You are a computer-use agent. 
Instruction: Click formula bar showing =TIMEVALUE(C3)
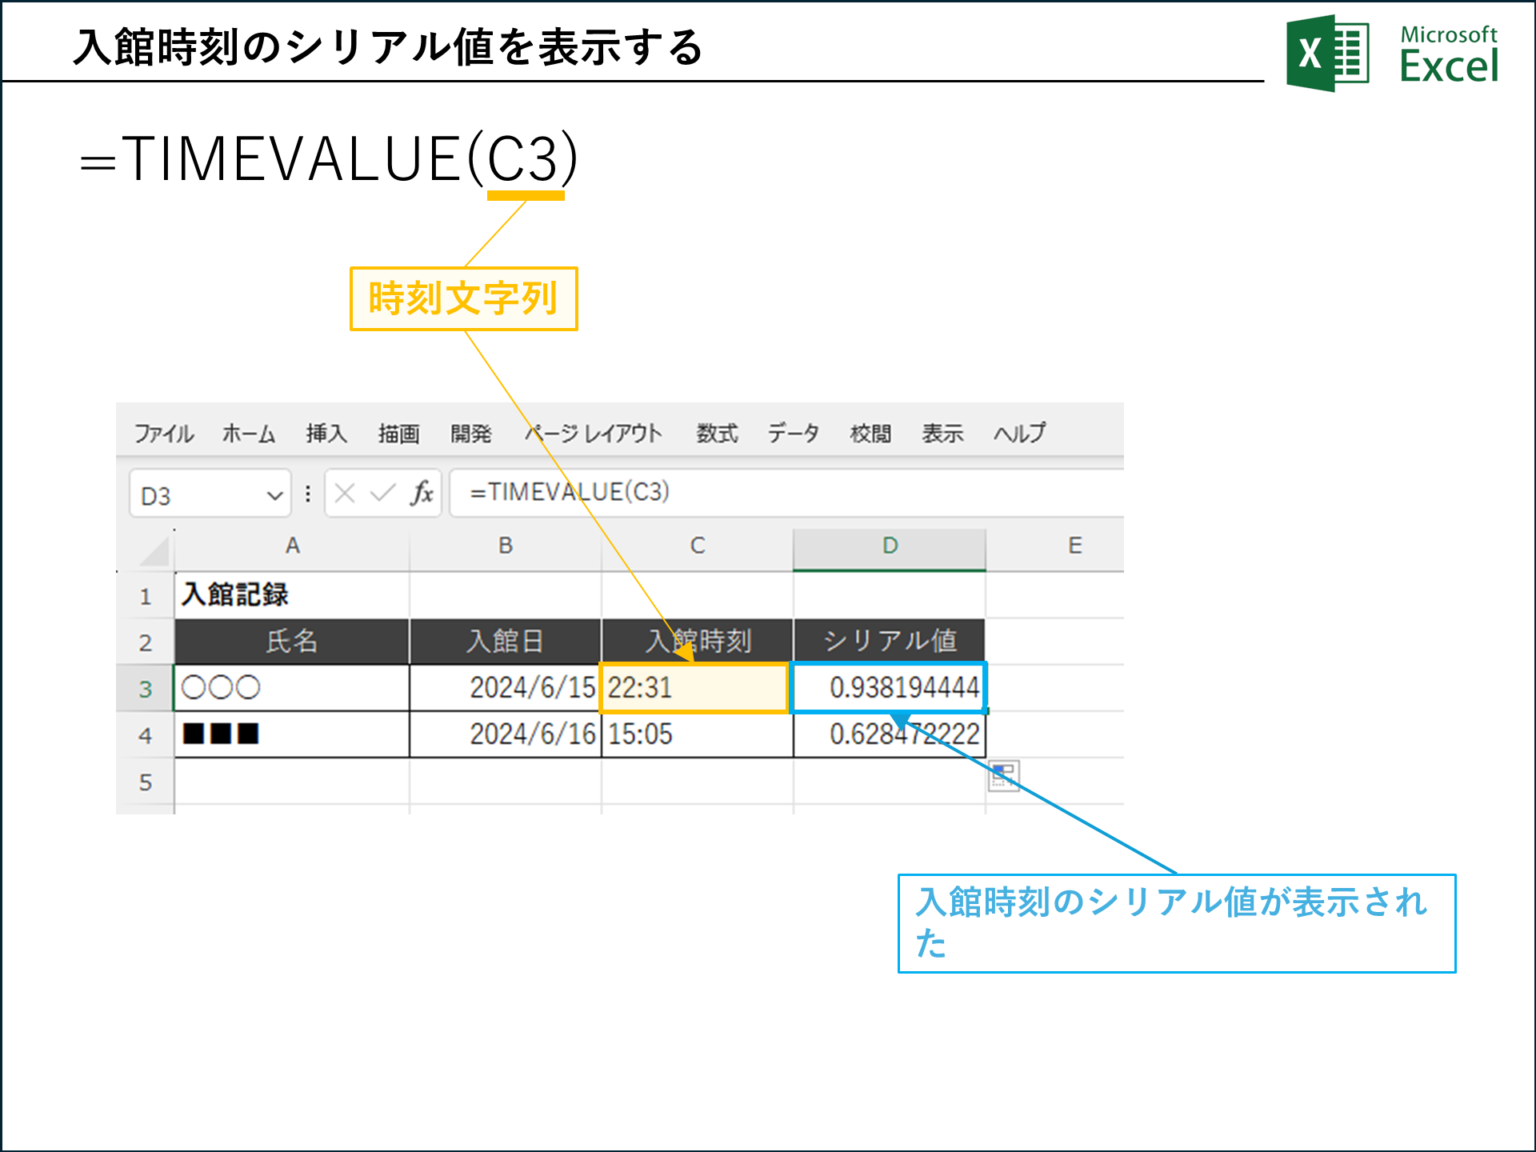click(x=787, y=492)
